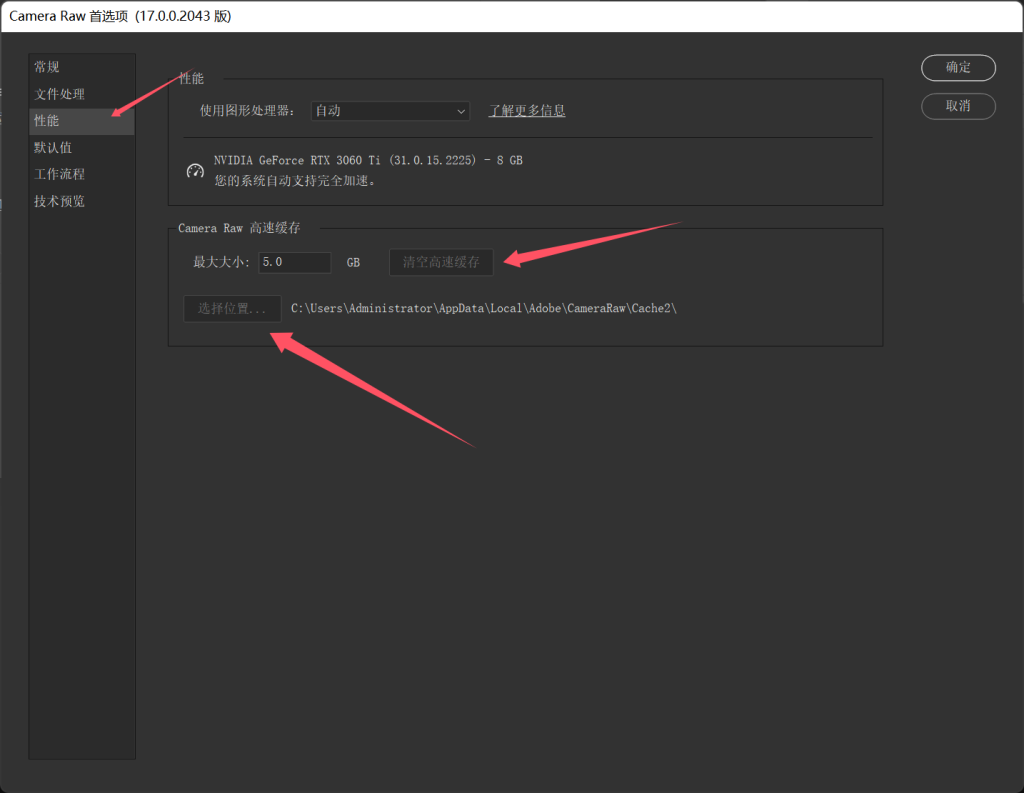
Task: Open the 常规 preferences section
Action: [47, 67]
